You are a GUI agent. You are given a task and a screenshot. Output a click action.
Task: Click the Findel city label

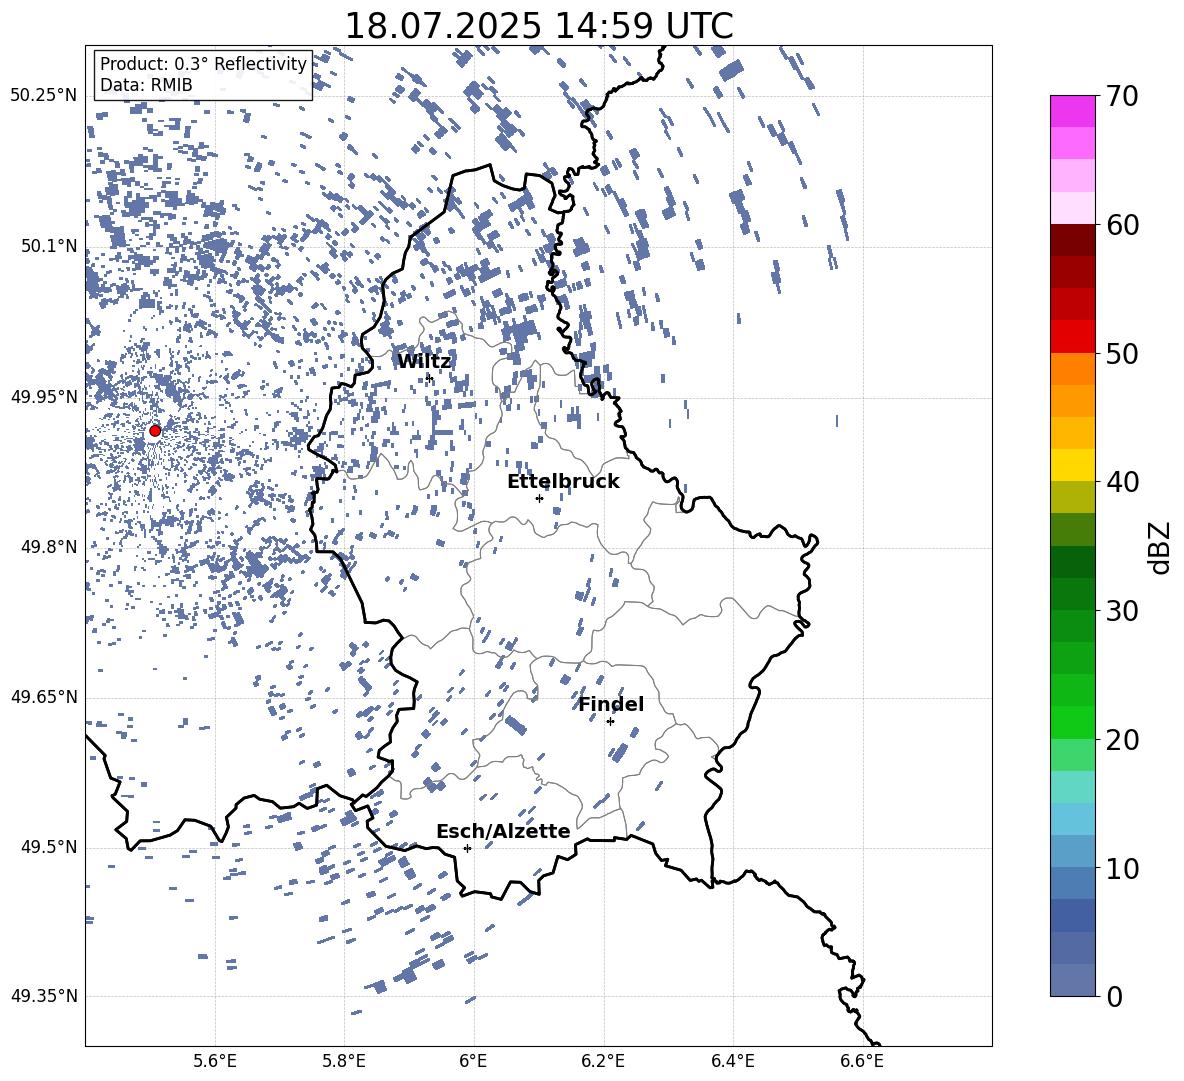(x=611, y=704)
